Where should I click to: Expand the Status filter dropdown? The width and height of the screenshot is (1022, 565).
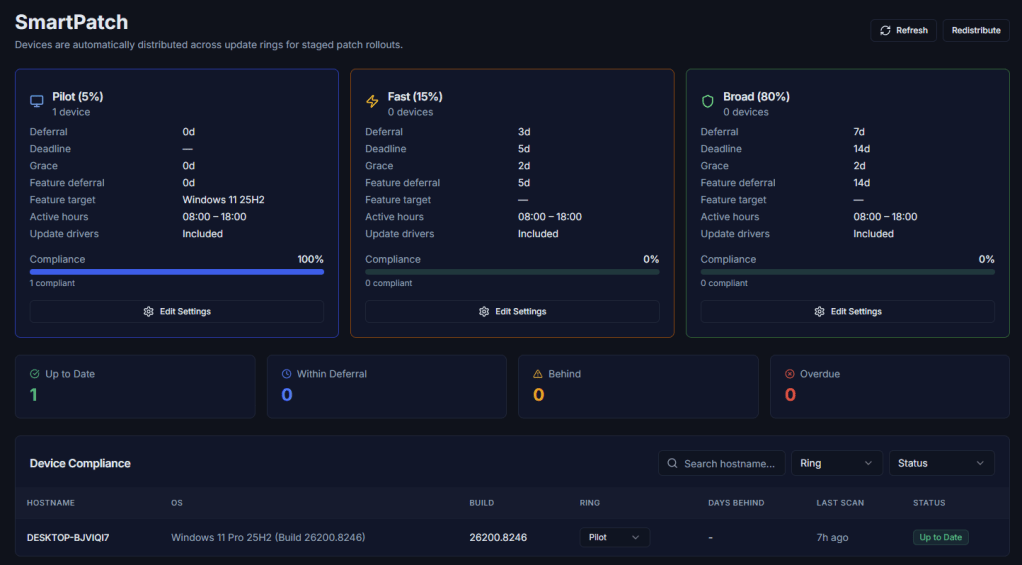pos(942,463)
